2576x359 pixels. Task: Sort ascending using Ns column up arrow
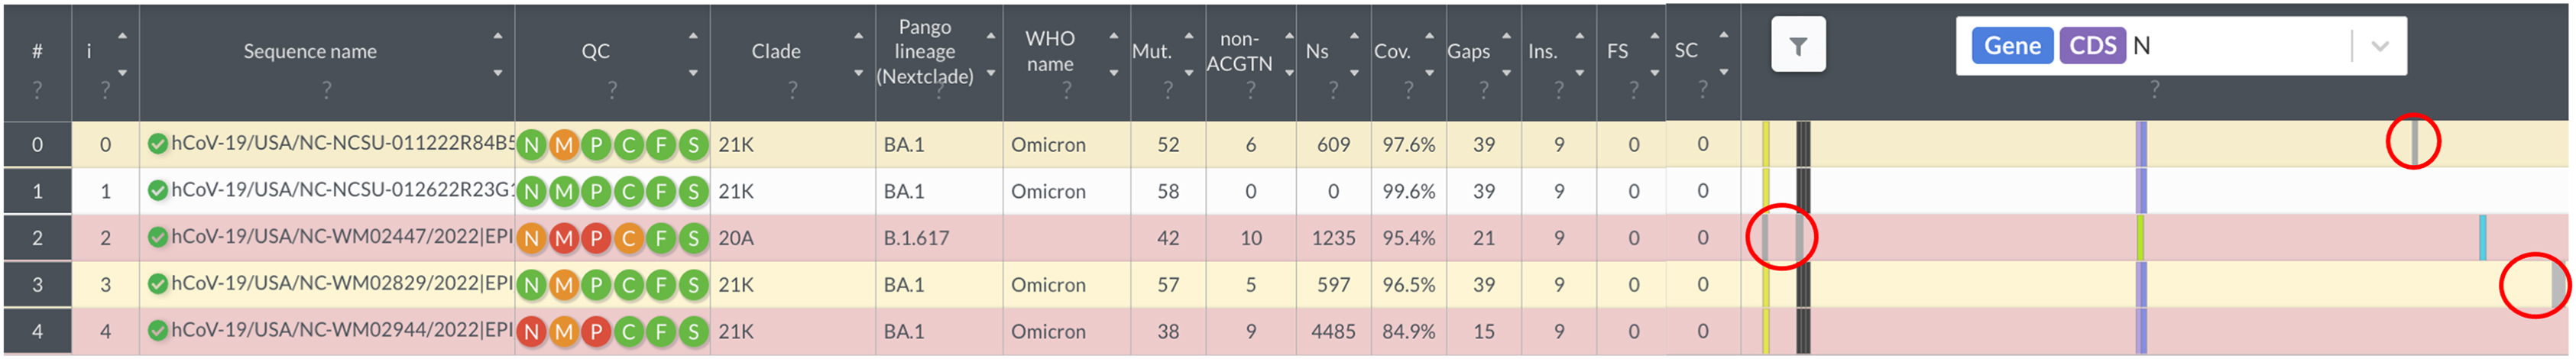click(x=1354, y=36)
